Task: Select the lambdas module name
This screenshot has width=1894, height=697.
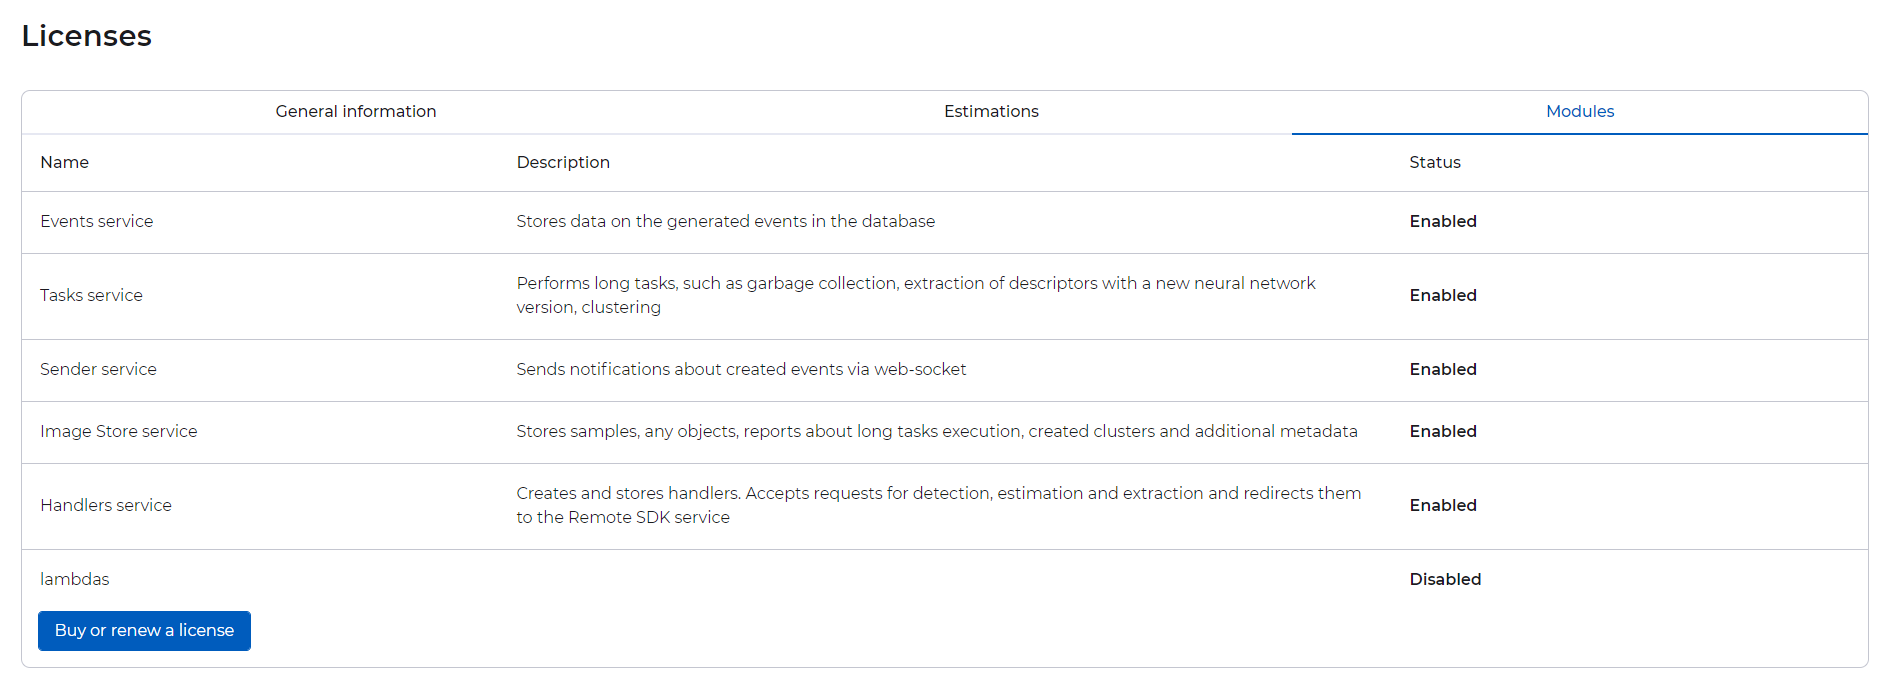Action: pyautogui.click(x=75, y=580)
